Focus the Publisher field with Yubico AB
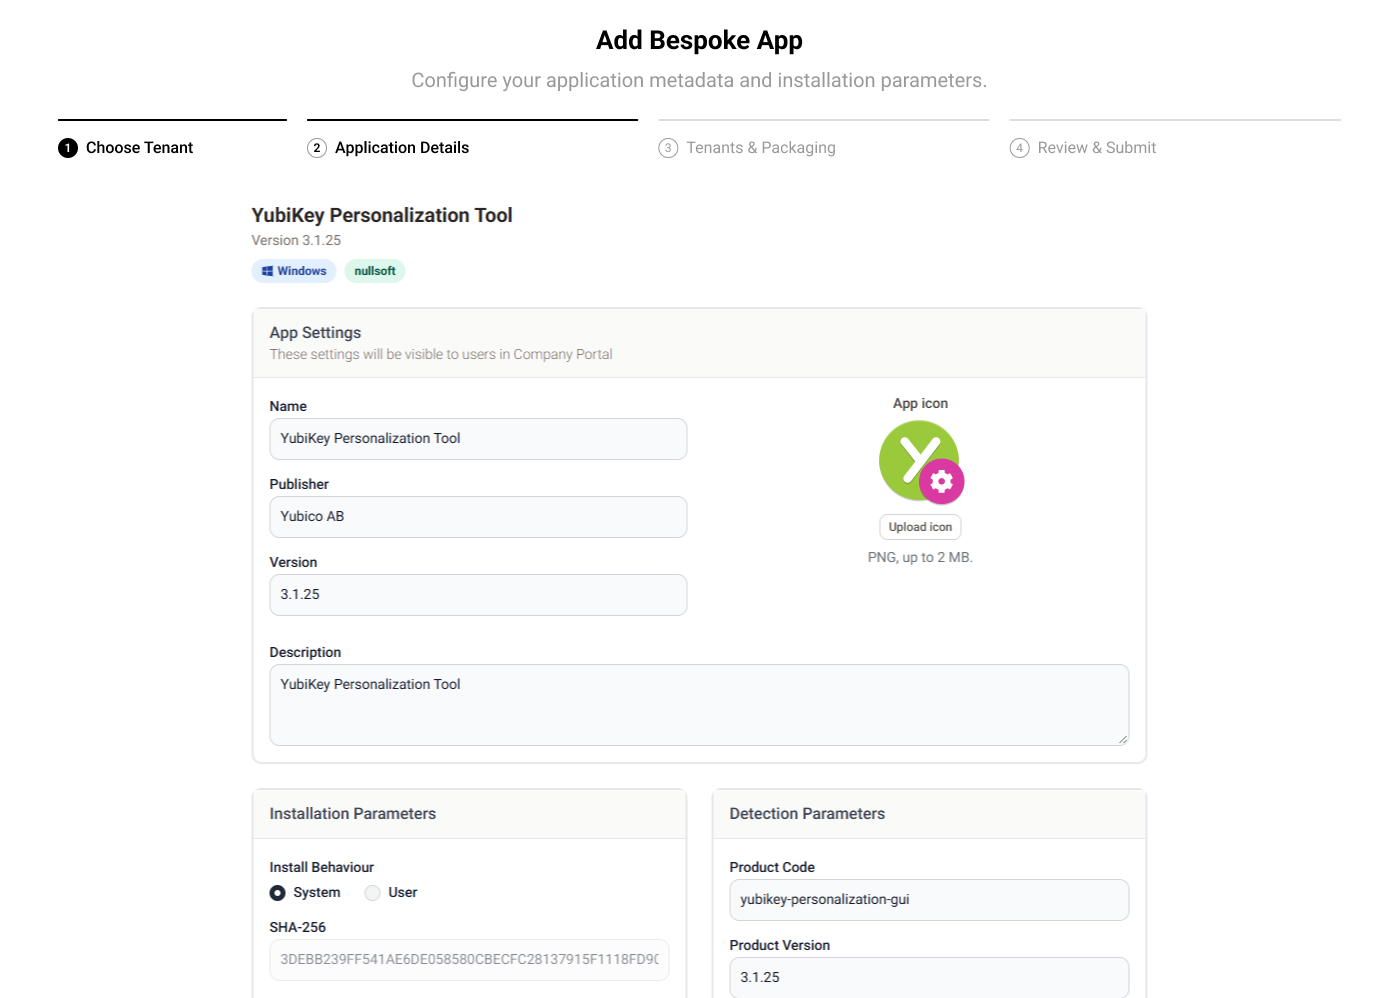Viewport: 1399px width, 998px height. click(x=478, y=517)
